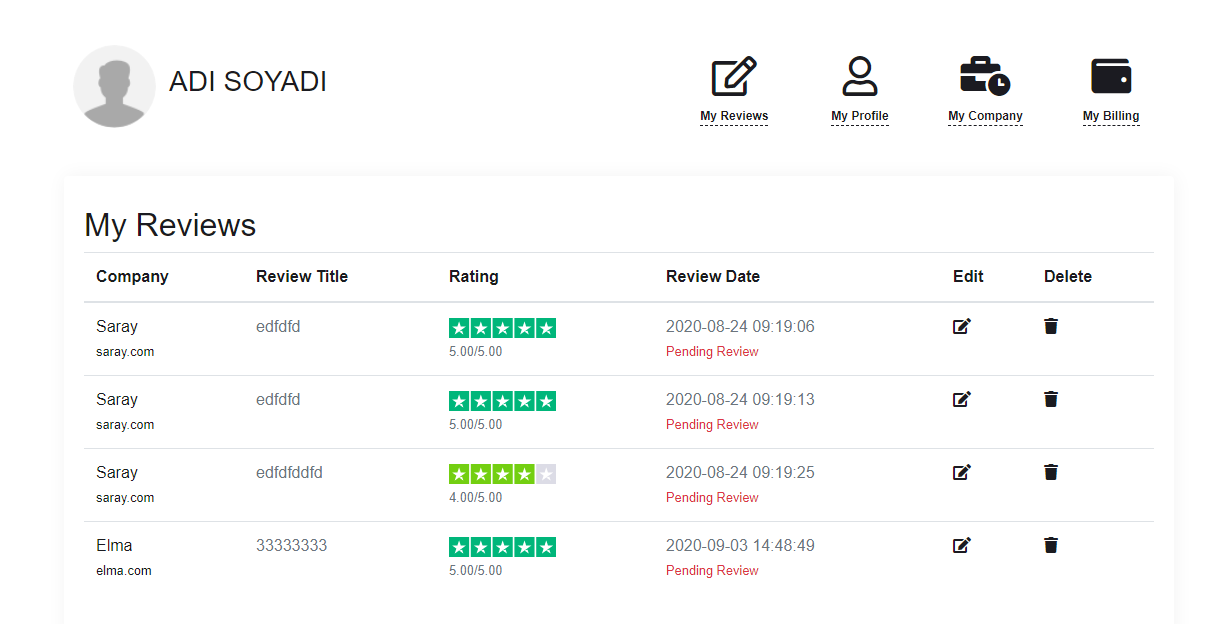
Task: Click saray.com in the 09:19:25 row
Action: pyautogui.click(x=125, y=498)
